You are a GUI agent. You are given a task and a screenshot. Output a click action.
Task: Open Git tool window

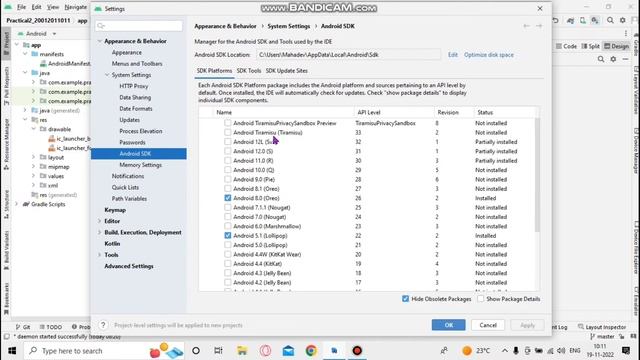[23, 327]
